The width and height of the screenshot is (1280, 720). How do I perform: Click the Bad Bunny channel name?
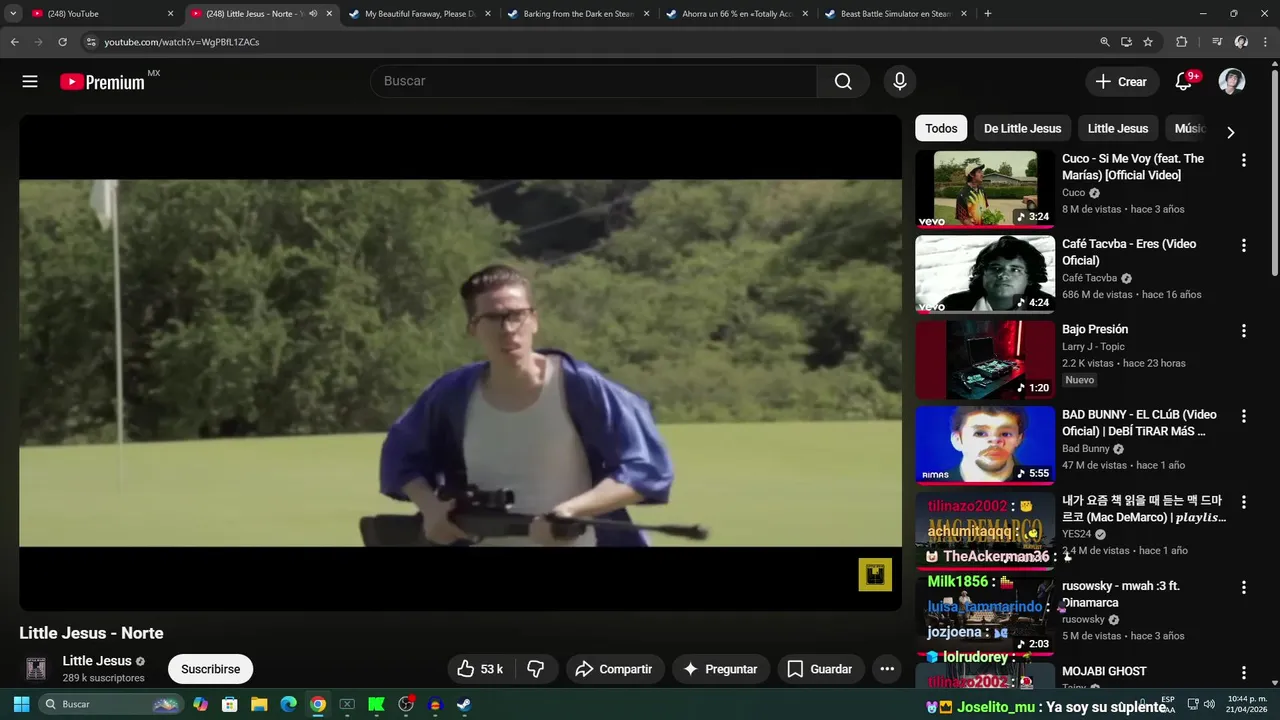[1086, 449]
